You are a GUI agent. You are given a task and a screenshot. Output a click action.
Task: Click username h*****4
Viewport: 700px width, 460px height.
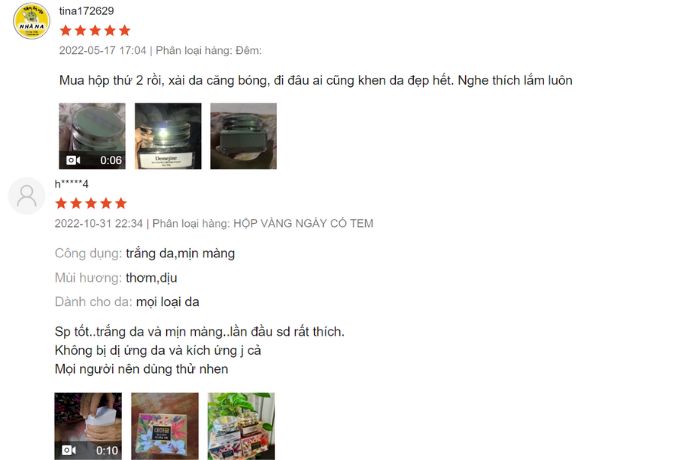click(71, 184)
